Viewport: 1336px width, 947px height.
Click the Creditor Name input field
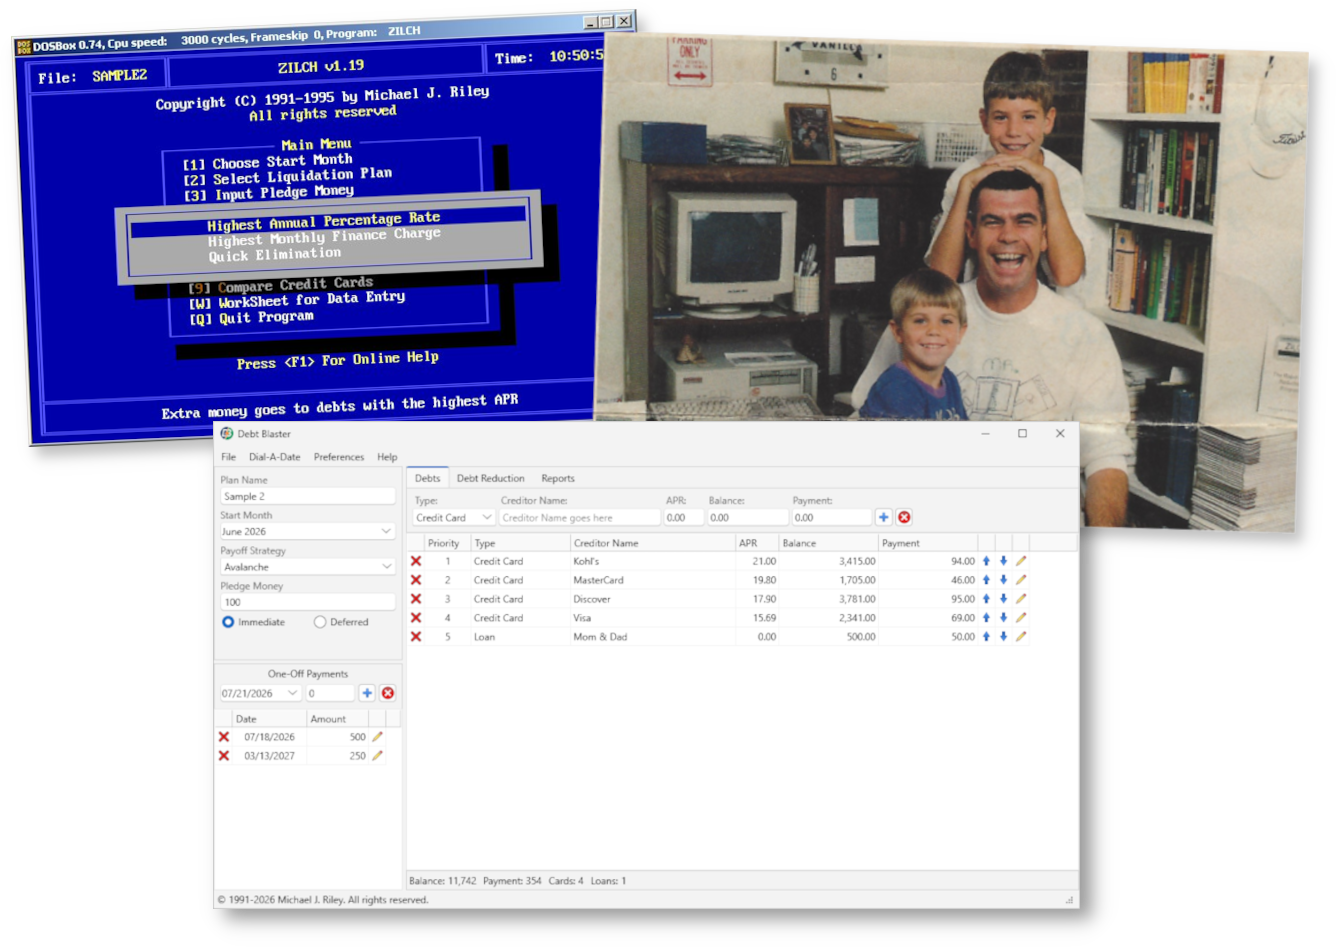(x=580, y=518)
